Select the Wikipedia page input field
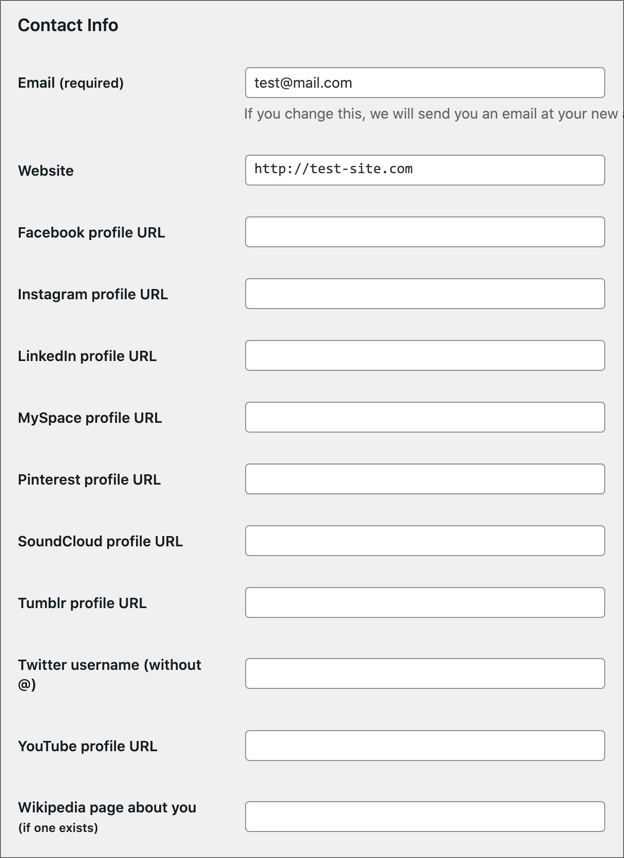 (424, 817)
